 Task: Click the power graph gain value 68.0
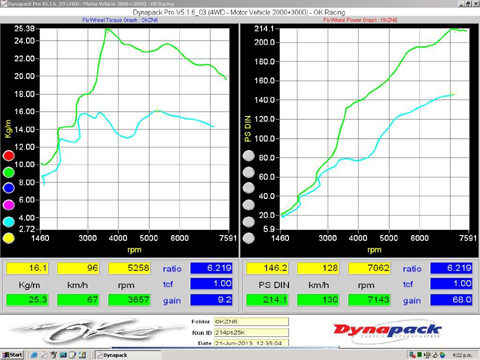[451, 300]
